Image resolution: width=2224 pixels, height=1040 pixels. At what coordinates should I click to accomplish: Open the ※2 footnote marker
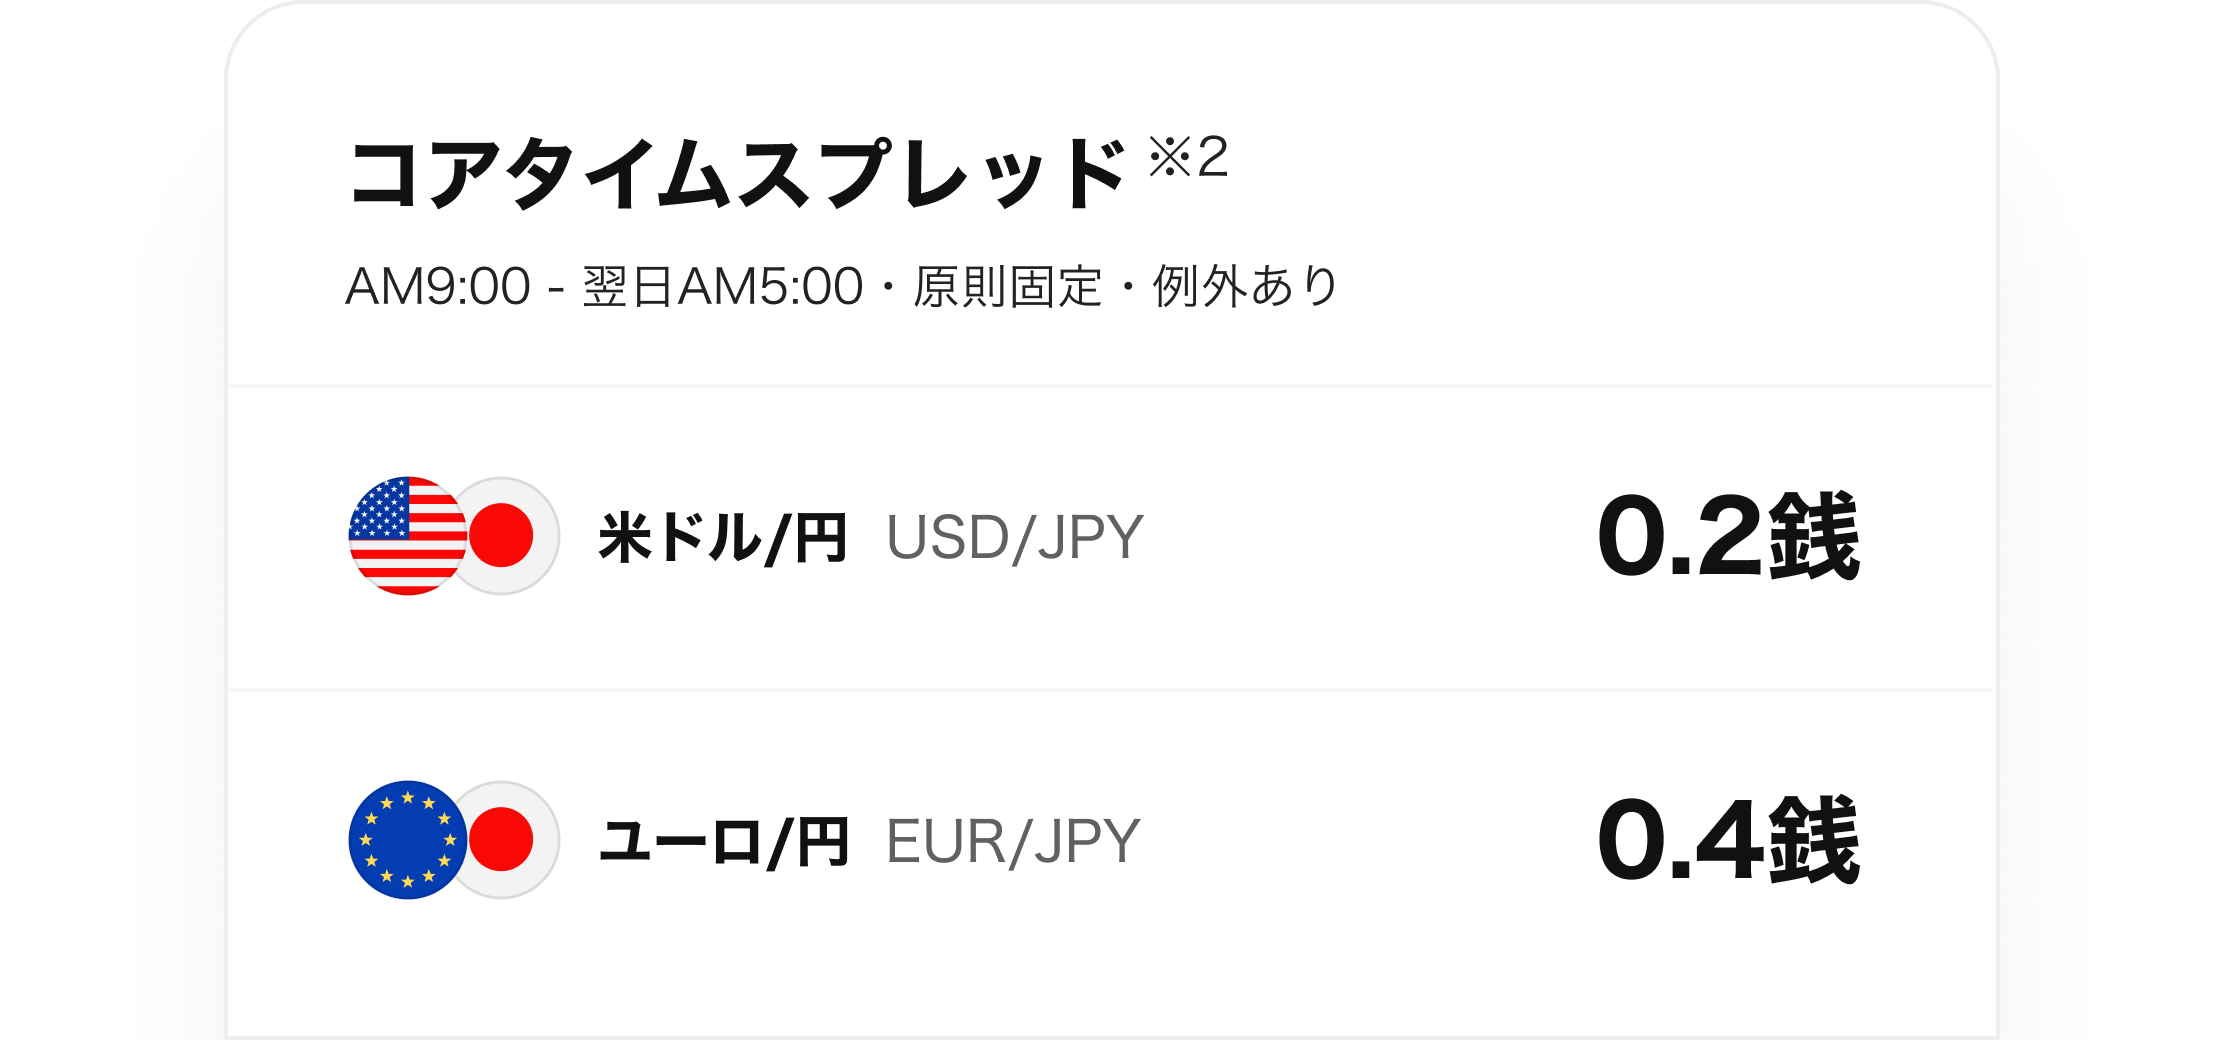[1188, 158]
